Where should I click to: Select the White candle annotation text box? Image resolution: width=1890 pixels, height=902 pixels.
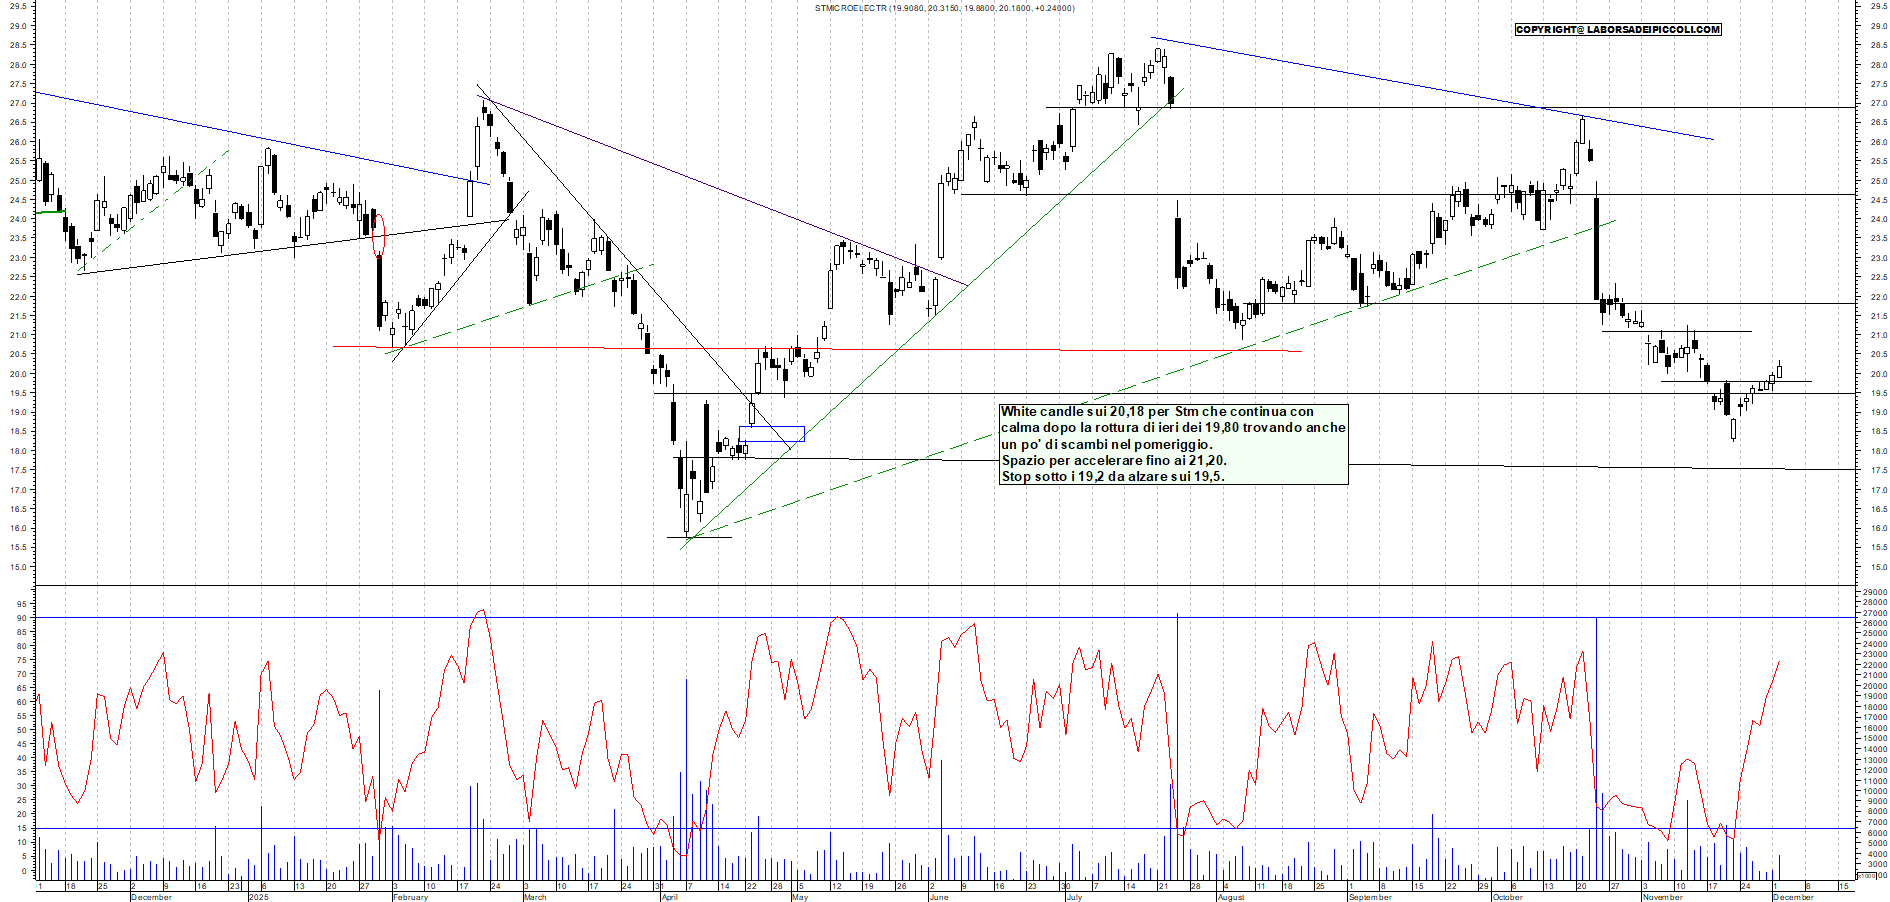(x=1173, y=444)
